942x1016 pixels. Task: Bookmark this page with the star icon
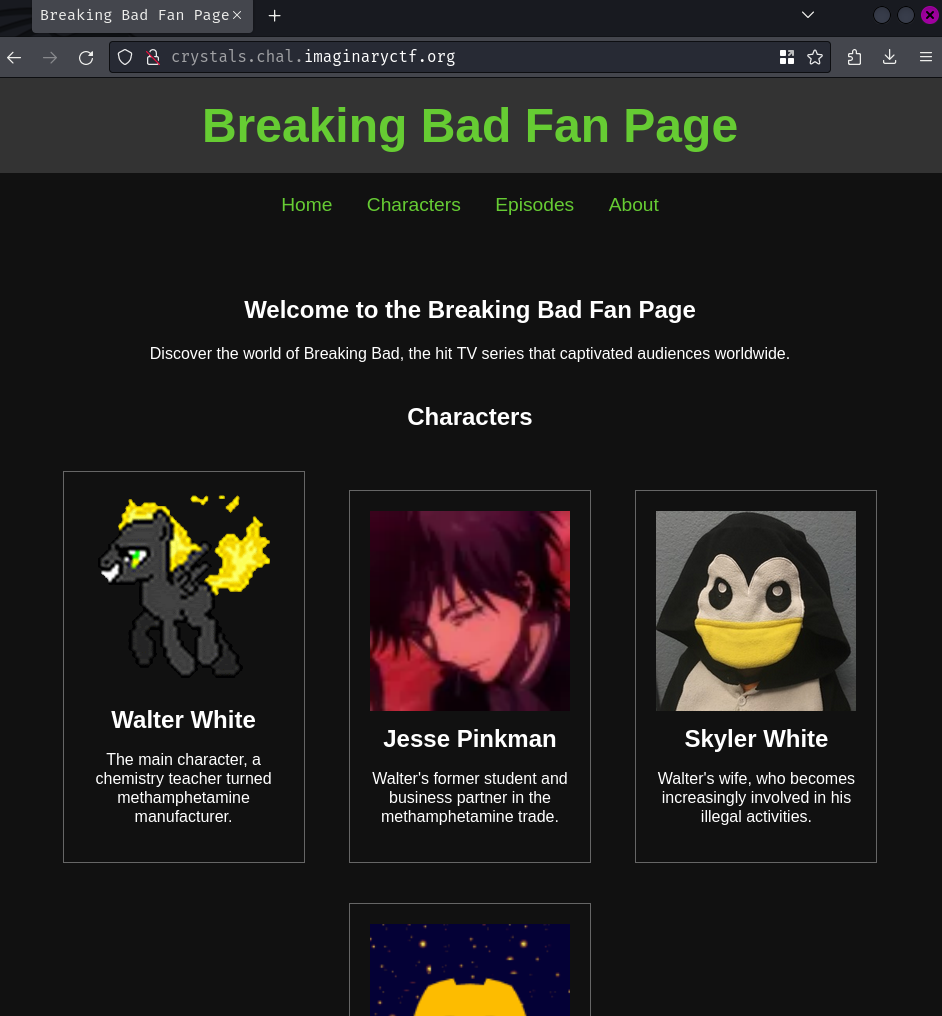pos(815,57)
